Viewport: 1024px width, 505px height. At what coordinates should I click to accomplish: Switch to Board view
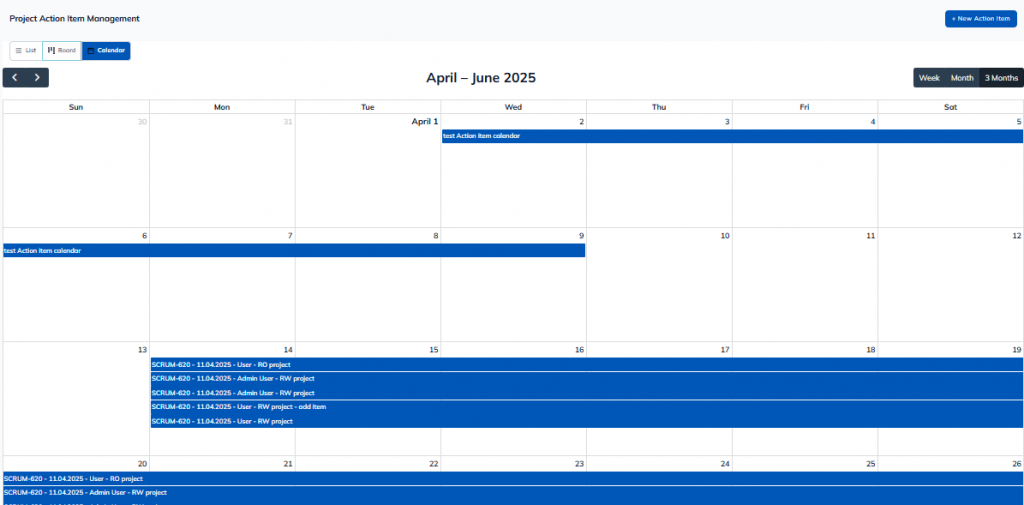tap(62, 50)
